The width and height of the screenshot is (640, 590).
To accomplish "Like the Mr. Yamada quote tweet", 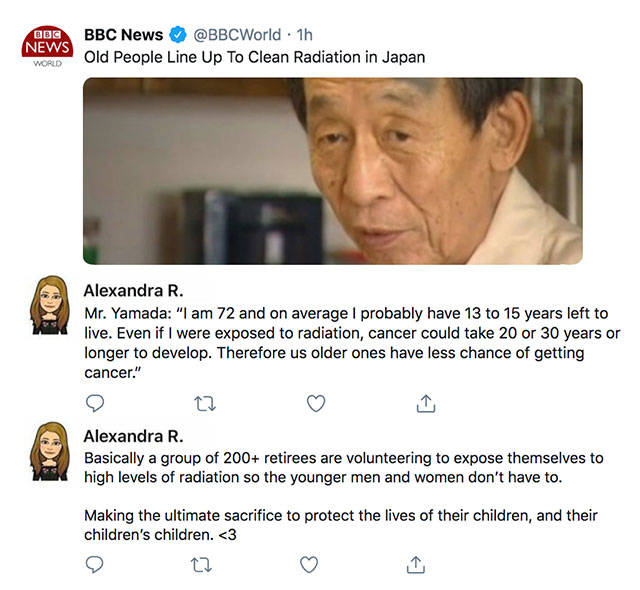I will click(316, 403).
